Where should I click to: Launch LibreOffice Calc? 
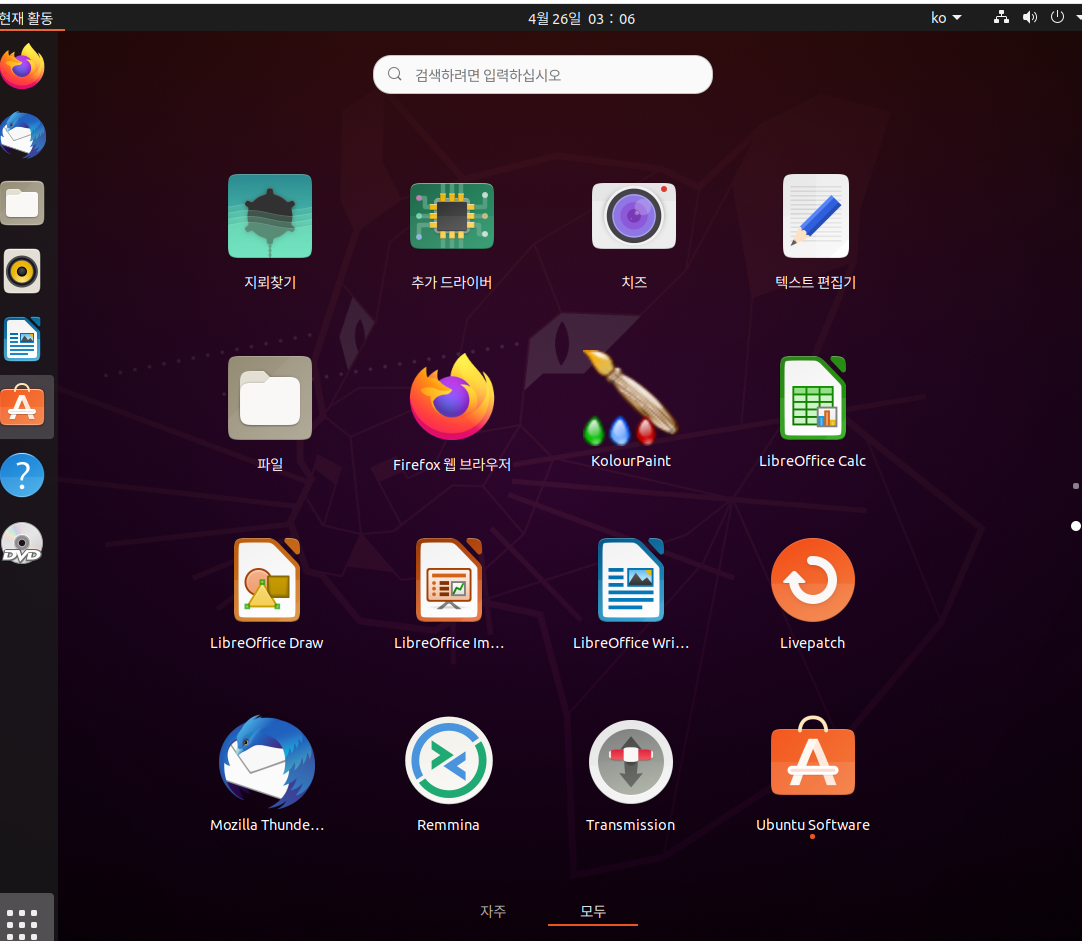[x=813, y=398]
